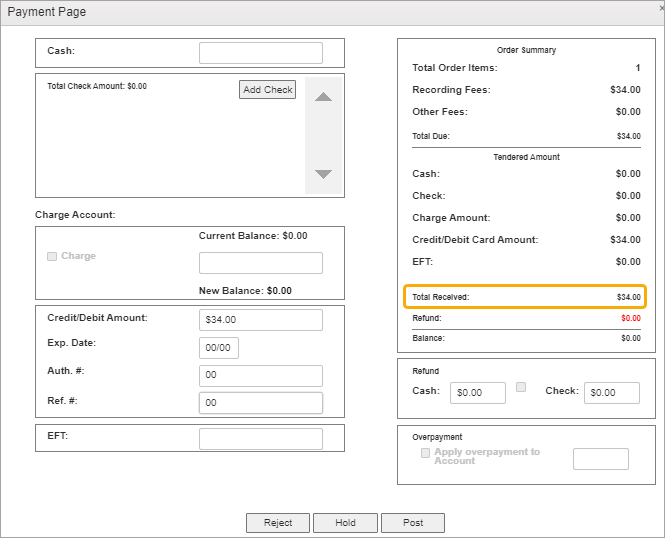This screenshot has width=665, height=538.
Task: Tick the Refund checkbox between Cash and Check
Action: 521,387
